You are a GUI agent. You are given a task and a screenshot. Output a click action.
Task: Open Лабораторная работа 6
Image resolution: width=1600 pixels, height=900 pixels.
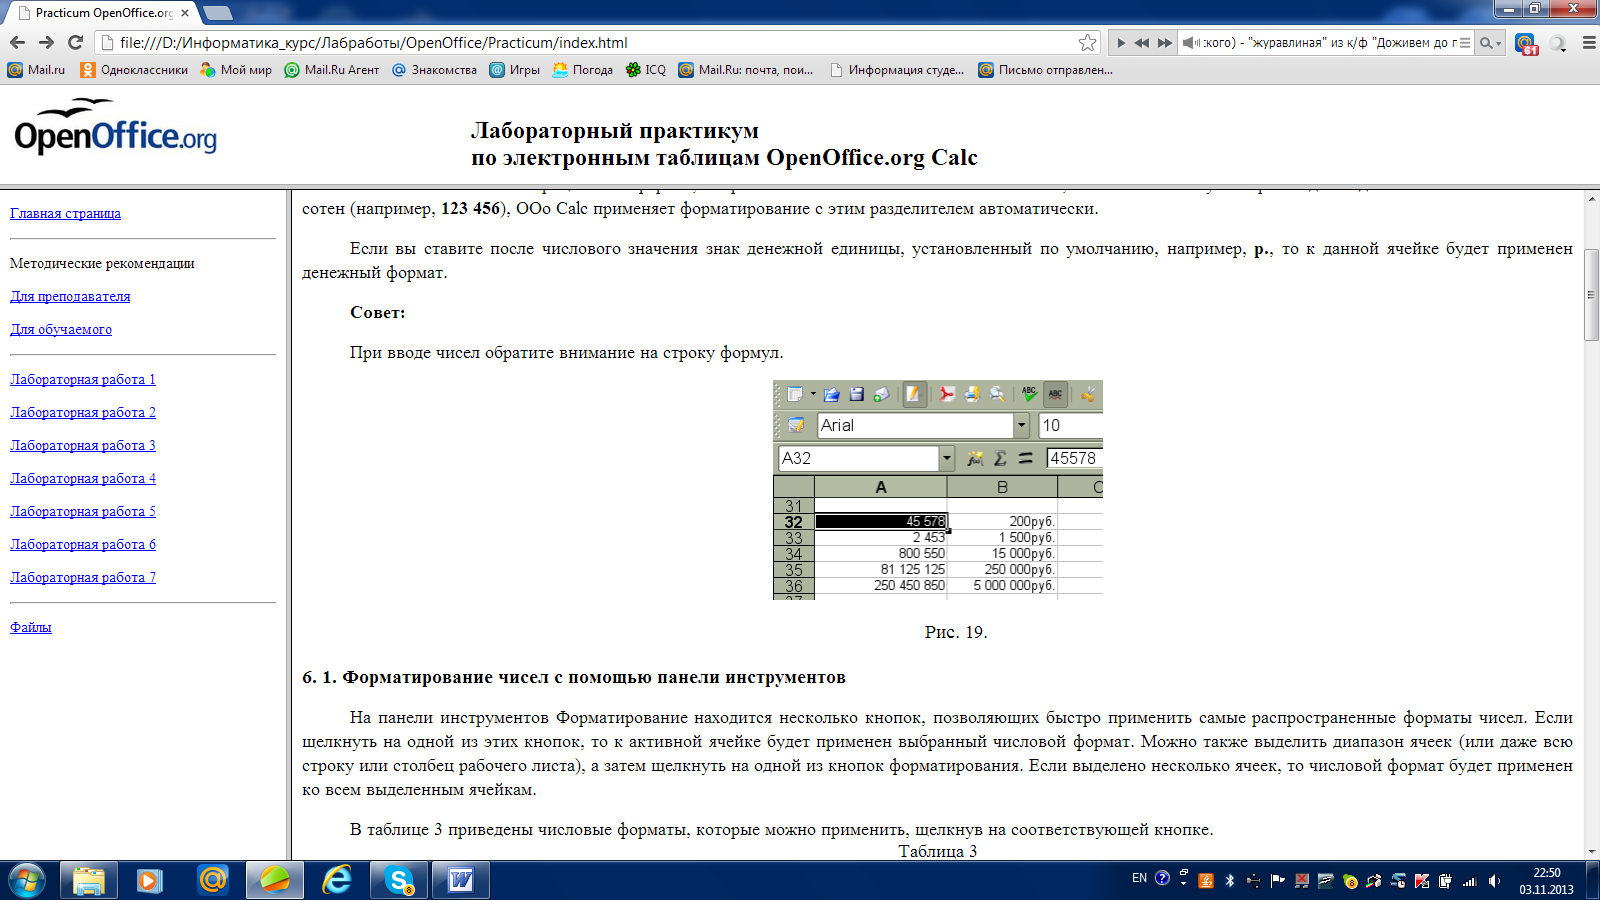pyautogui.click(x=83, y=544)
